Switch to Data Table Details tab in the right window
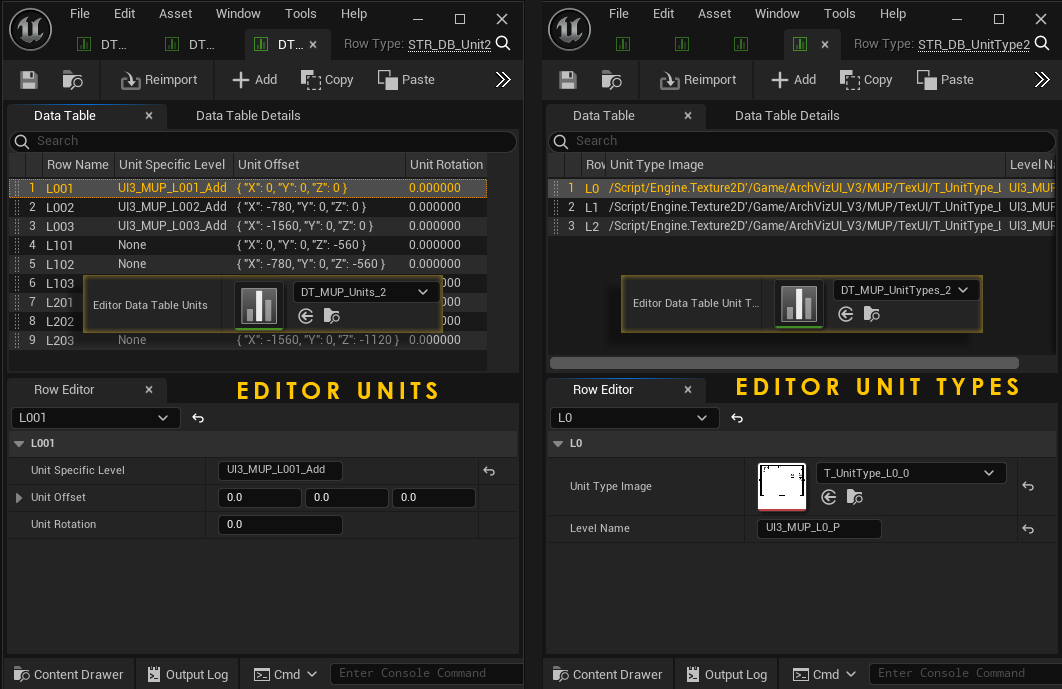Image resolution: width=1062 pixels, height=689 pixels. (x=787, y=116)
